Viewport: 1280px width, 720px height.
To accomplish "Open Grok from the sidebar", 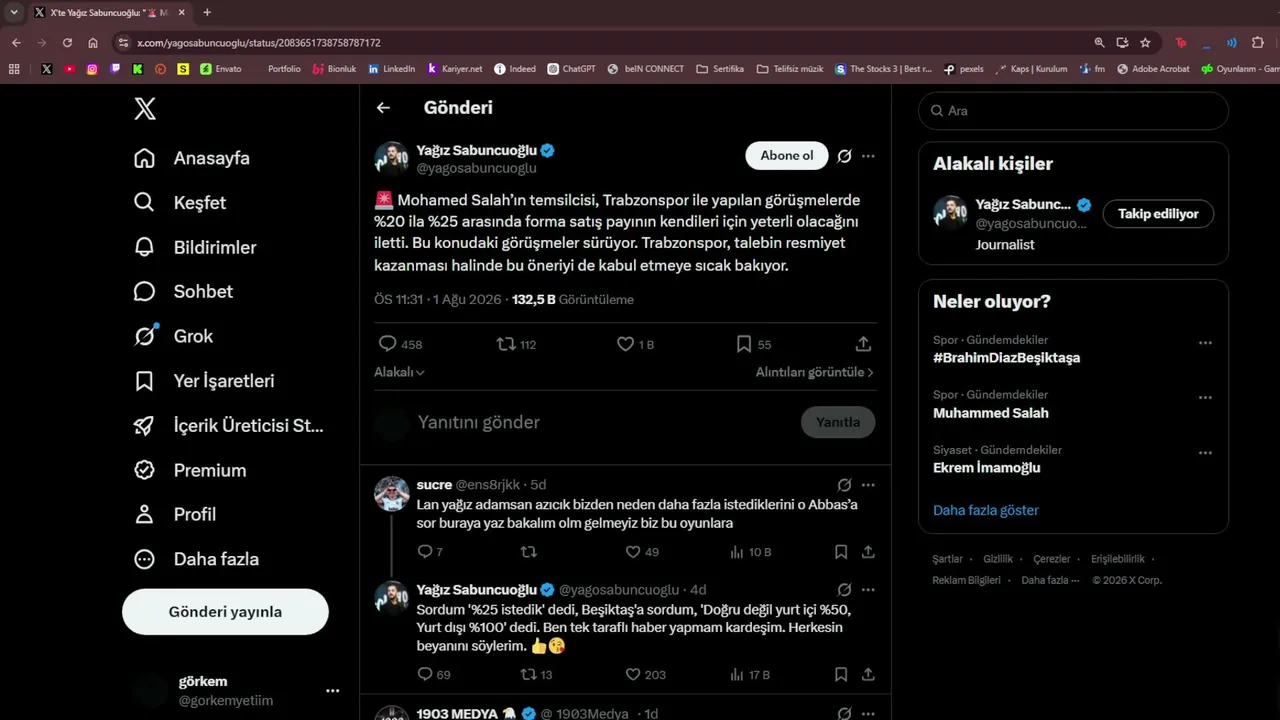I will (172, 336).
